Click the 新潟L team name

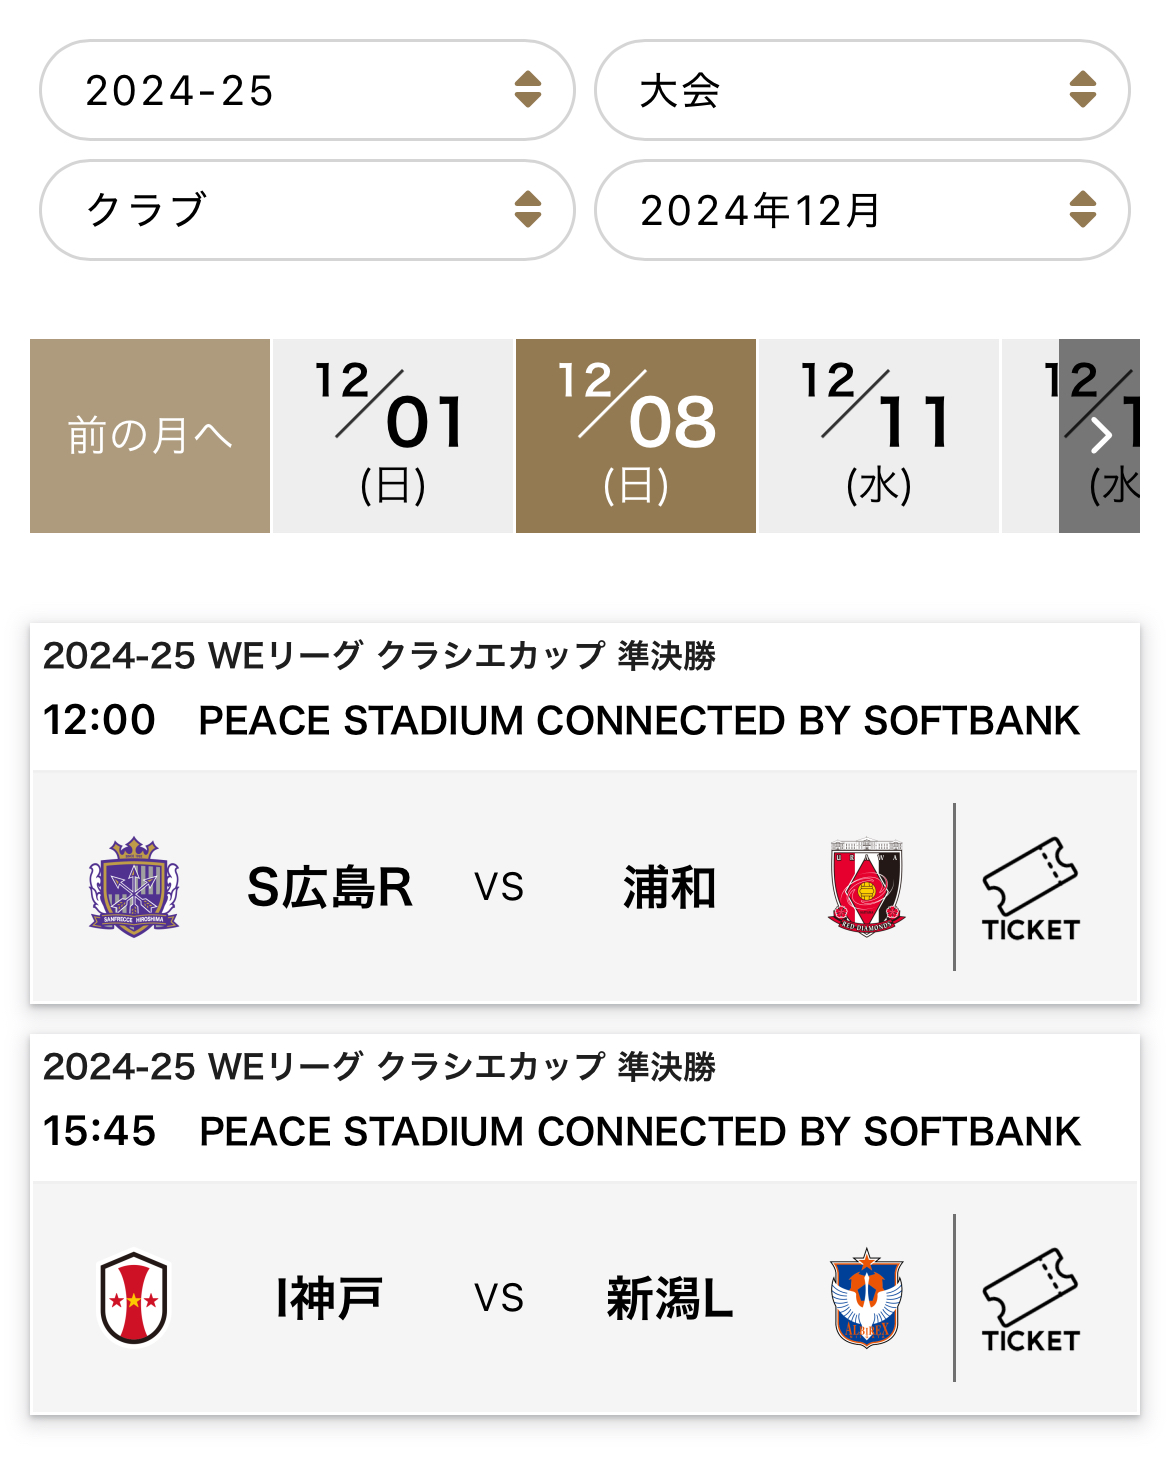669,1298
